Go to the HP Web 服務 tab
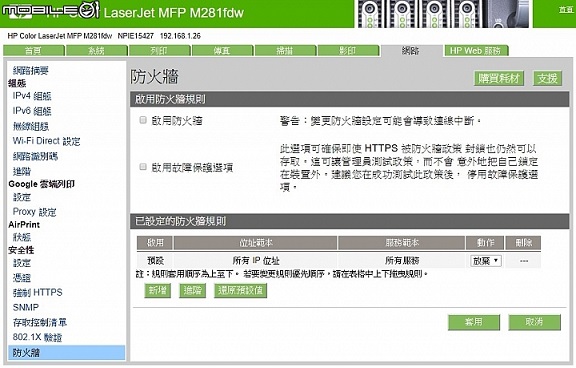 [x=476, y=51]
